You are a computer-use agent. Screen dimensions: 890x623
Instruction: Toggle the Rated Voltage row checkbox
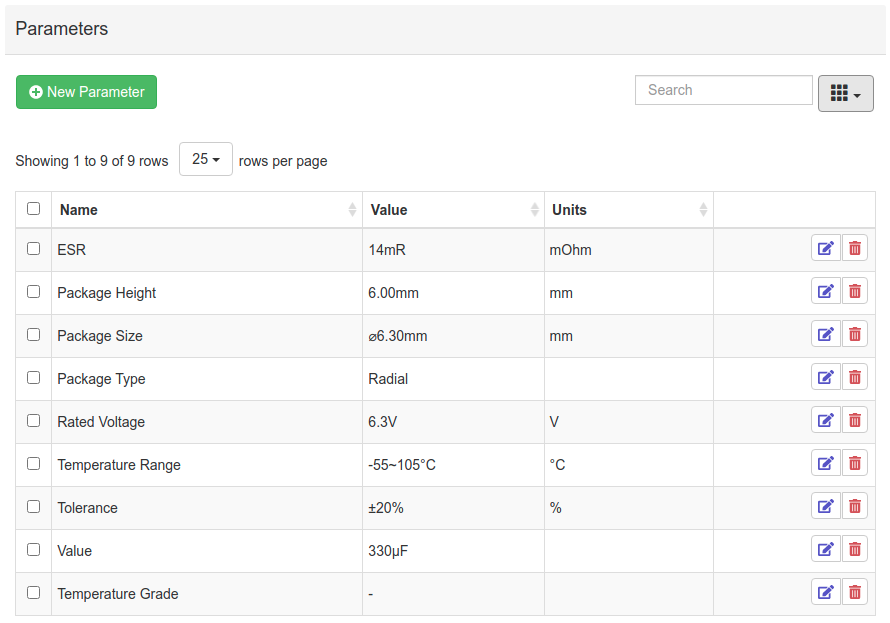tap(34, 421)
